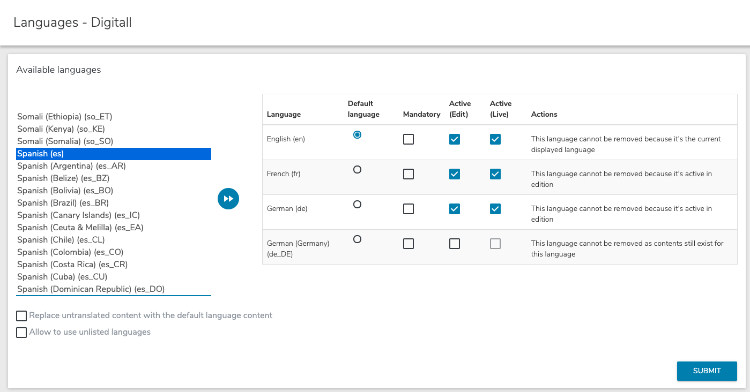
Task: Select Spanish (Bolivia) (es_BO) in list
Action: pyautogui.click(x=113, y=191)
